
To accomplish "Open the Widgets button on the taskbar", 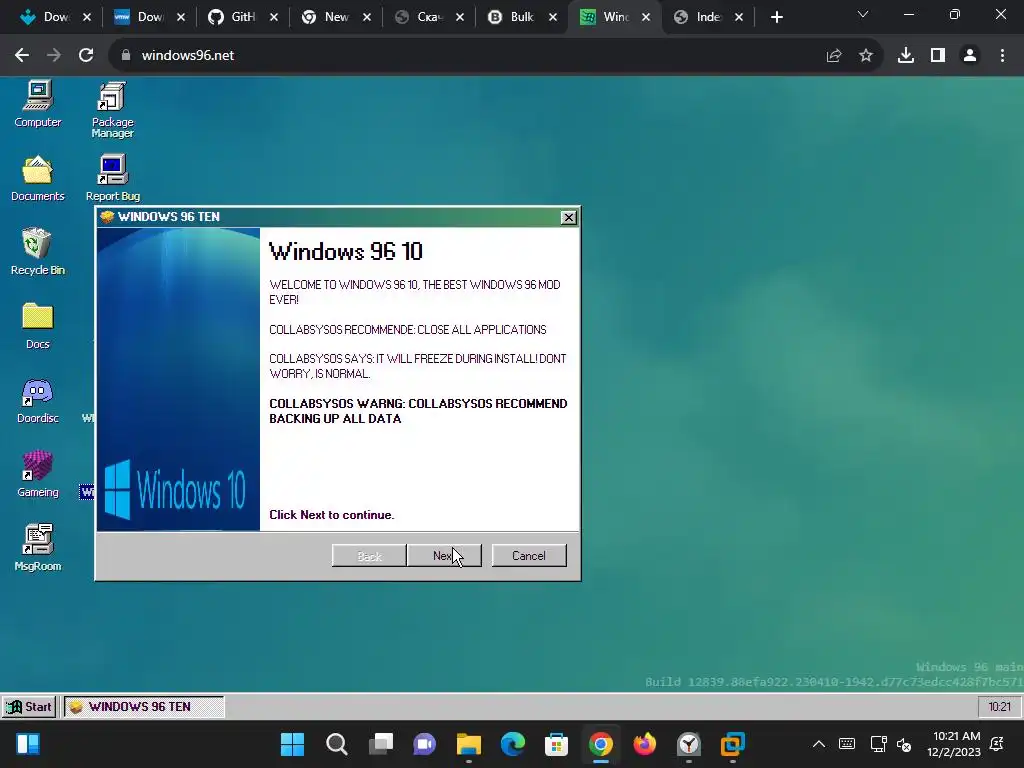I will pyautogui.click(x=27, y=744).
